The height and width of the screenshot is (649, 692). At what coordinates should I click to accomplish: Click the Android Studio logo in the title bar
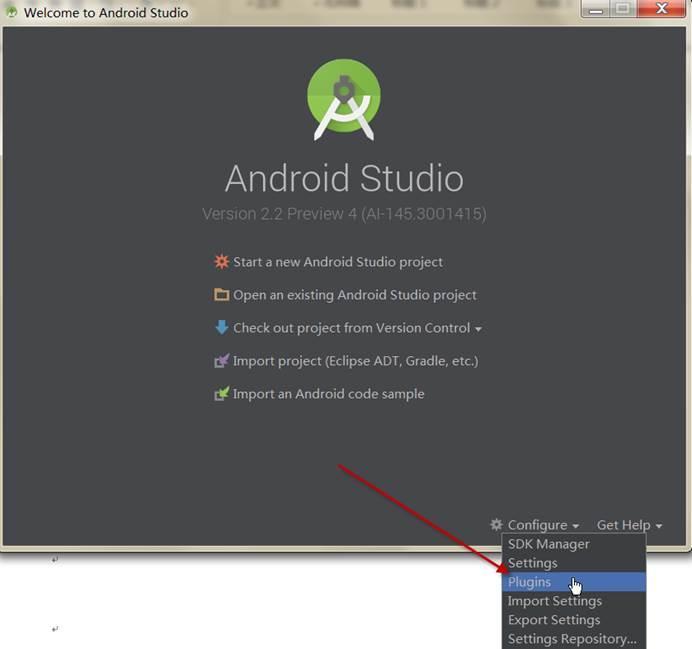pyautogui.click(x=12, y=12)
